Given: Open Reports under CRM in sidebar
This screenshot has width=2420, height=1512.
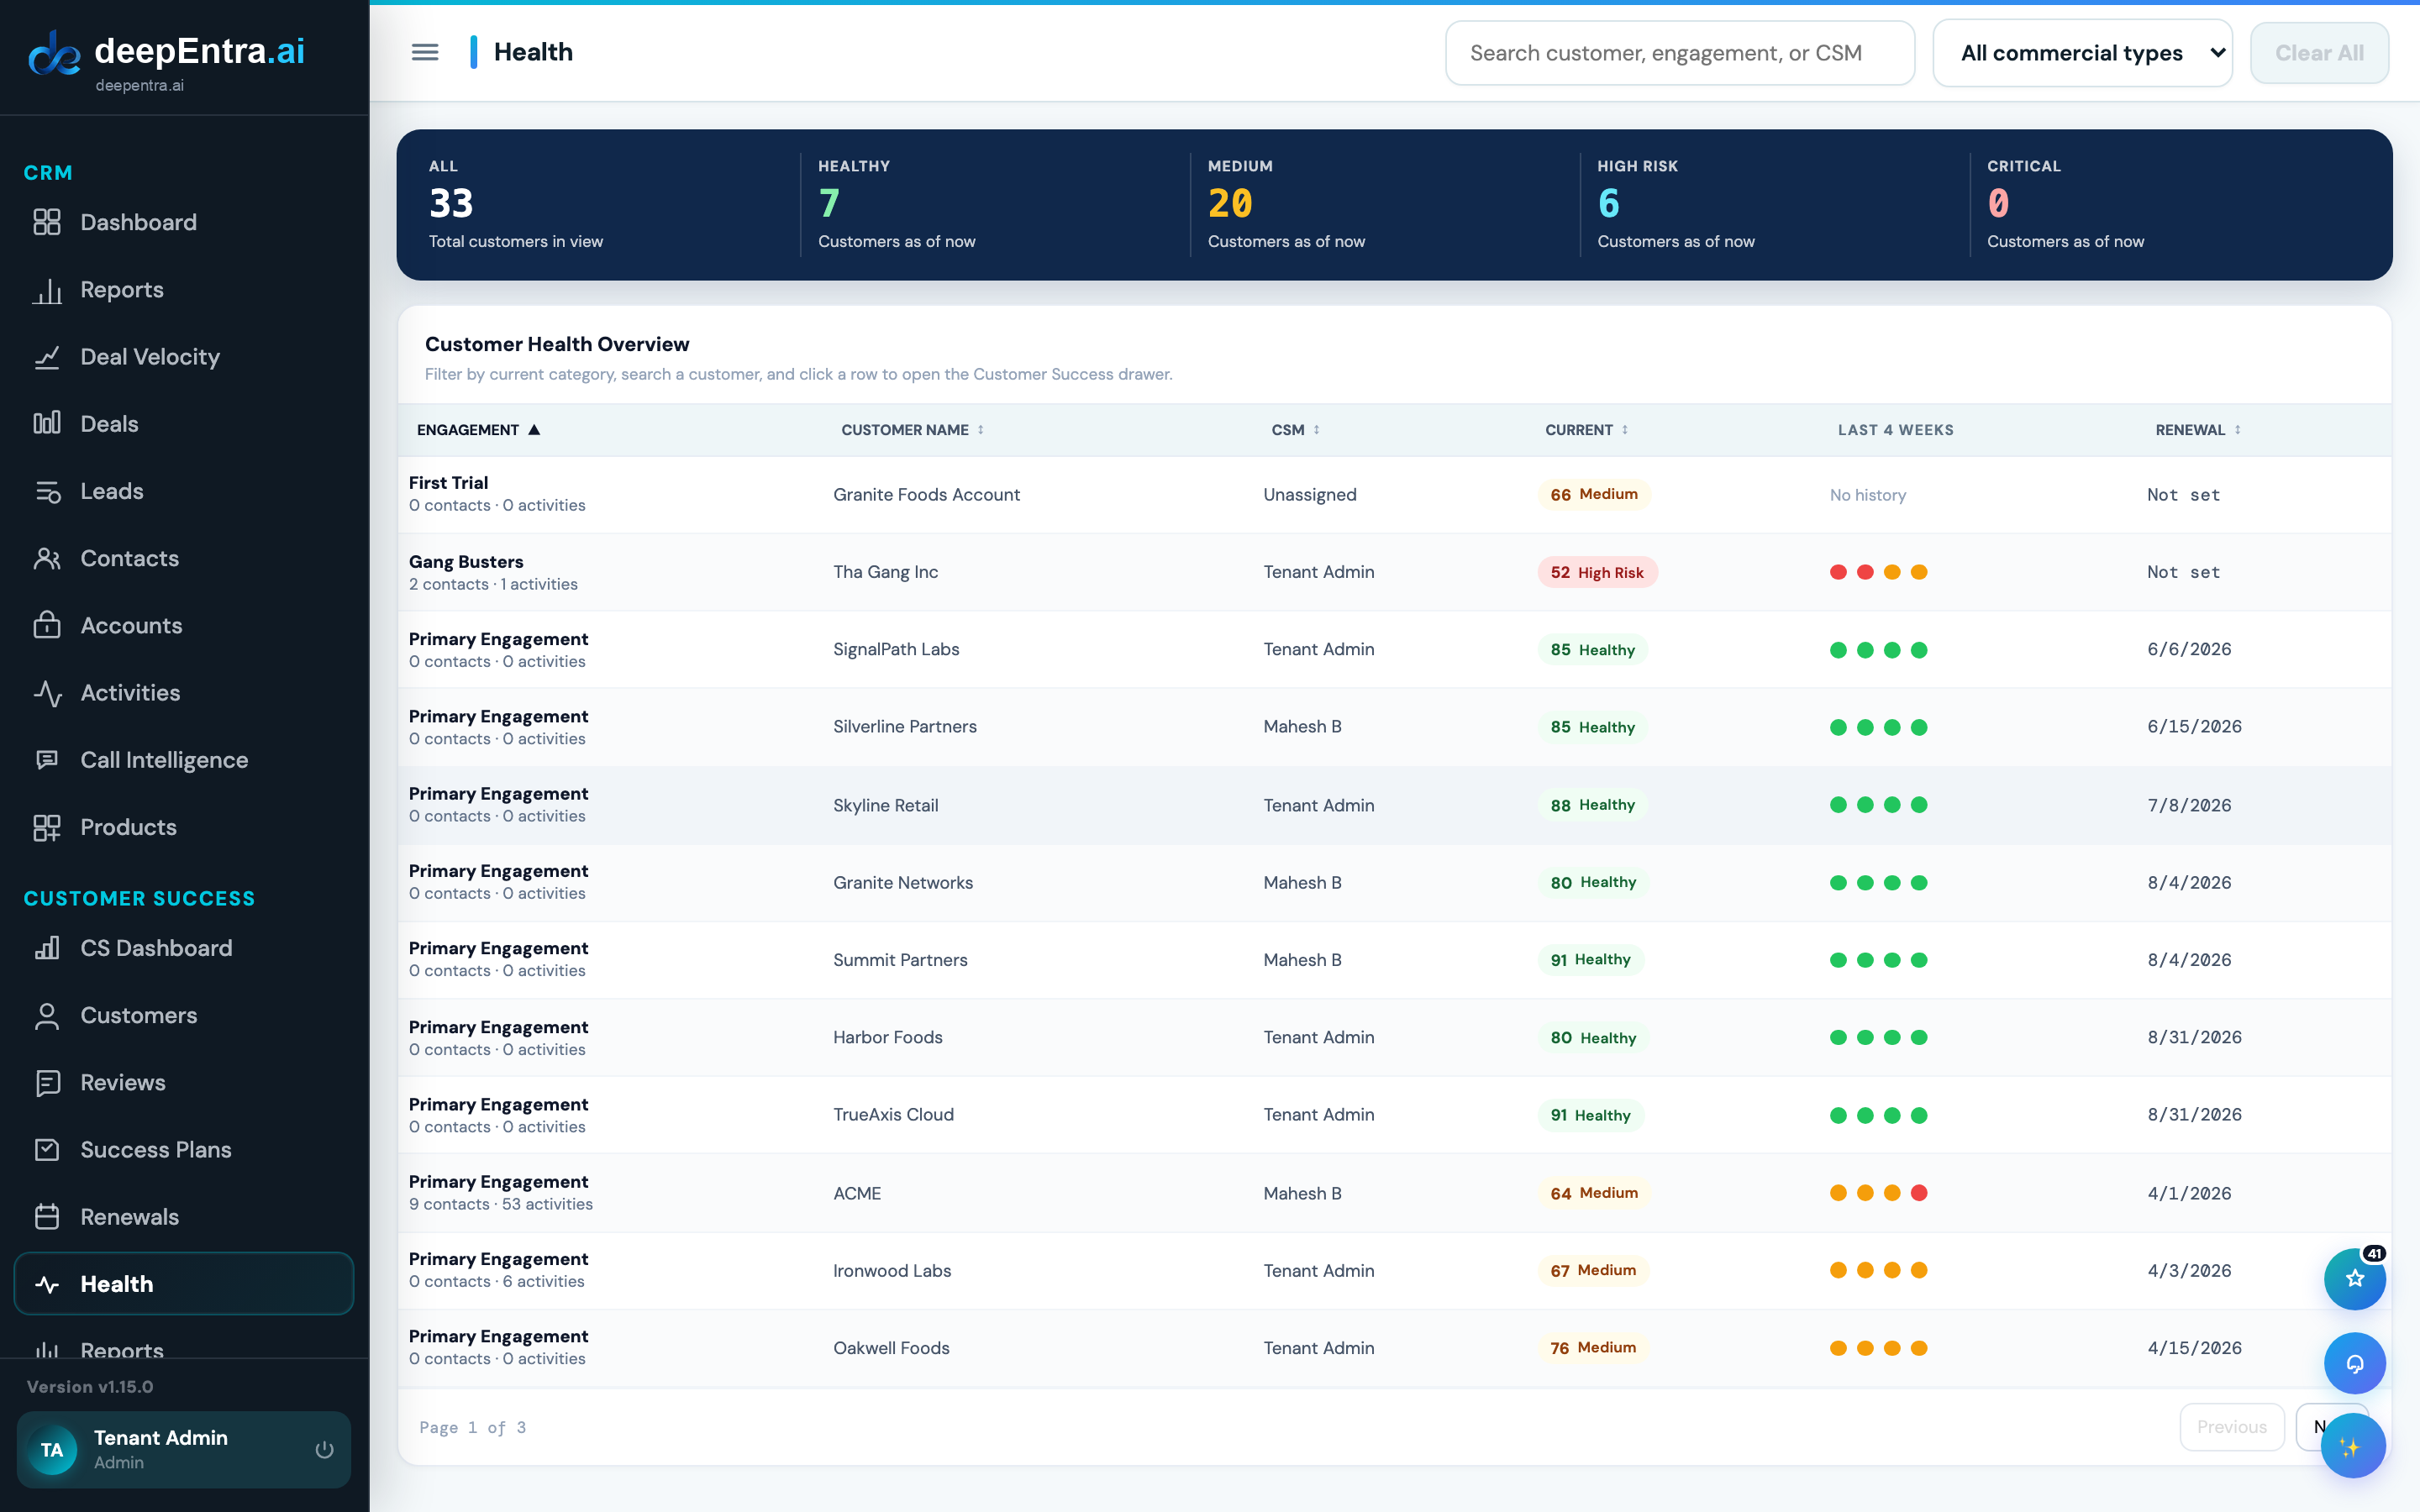Looking at the screenshot, I should click(184, 290).
